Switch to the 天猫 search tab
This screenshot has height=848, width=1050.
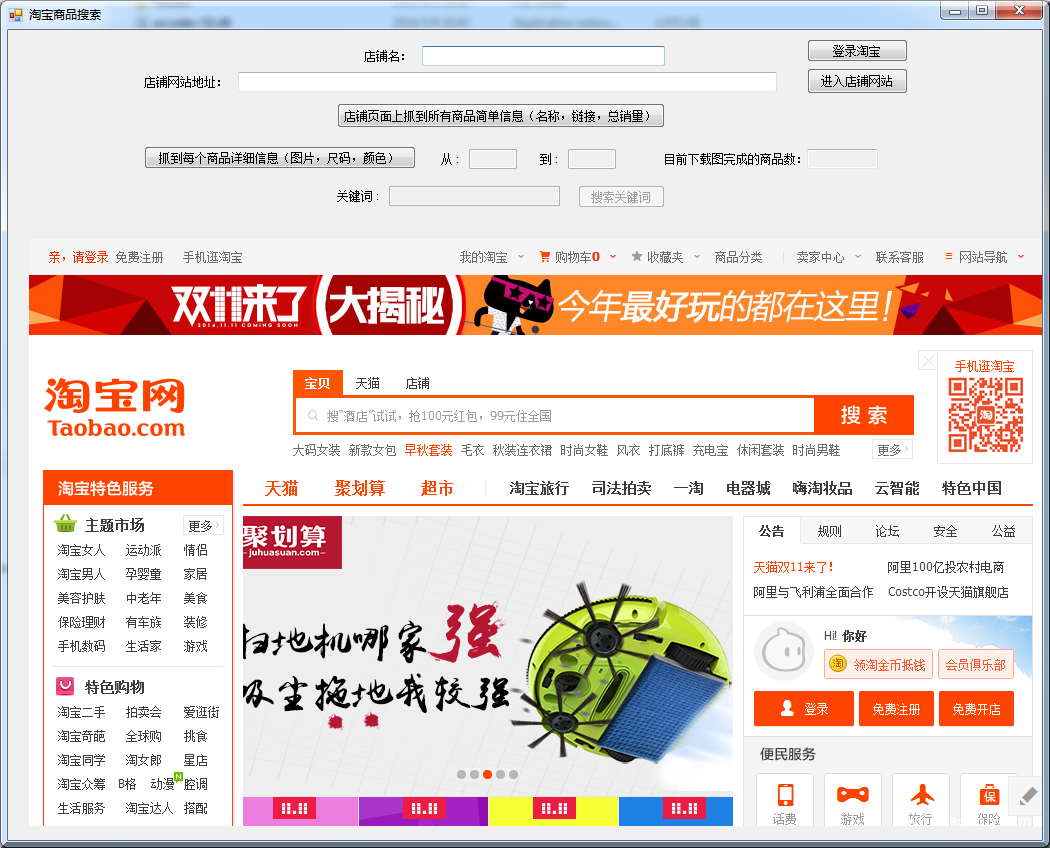[367, 383]
